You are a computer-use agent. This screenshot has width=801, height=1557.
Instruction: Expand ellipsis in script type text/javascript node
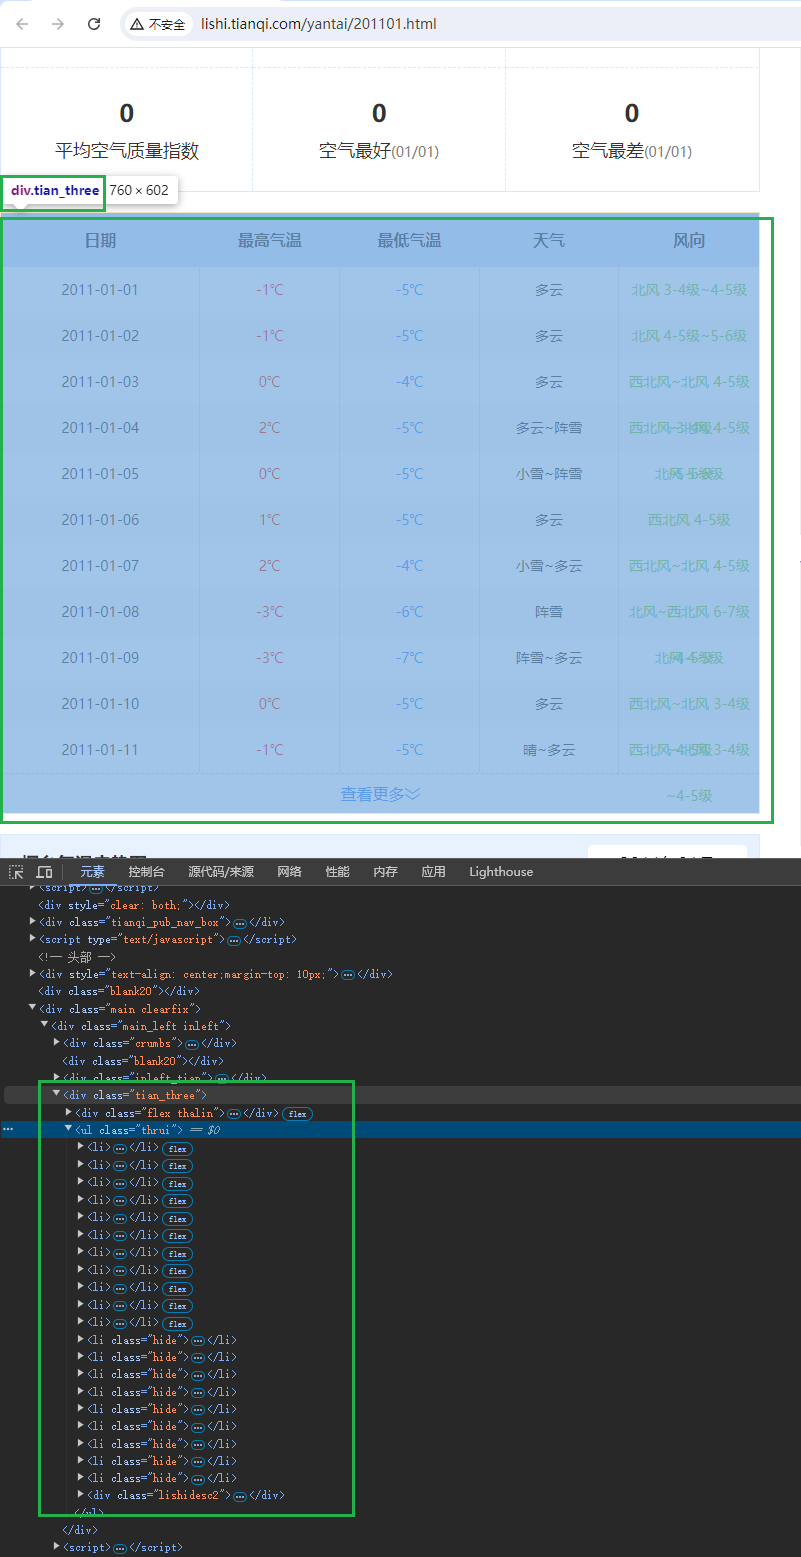tap(234, 940)
